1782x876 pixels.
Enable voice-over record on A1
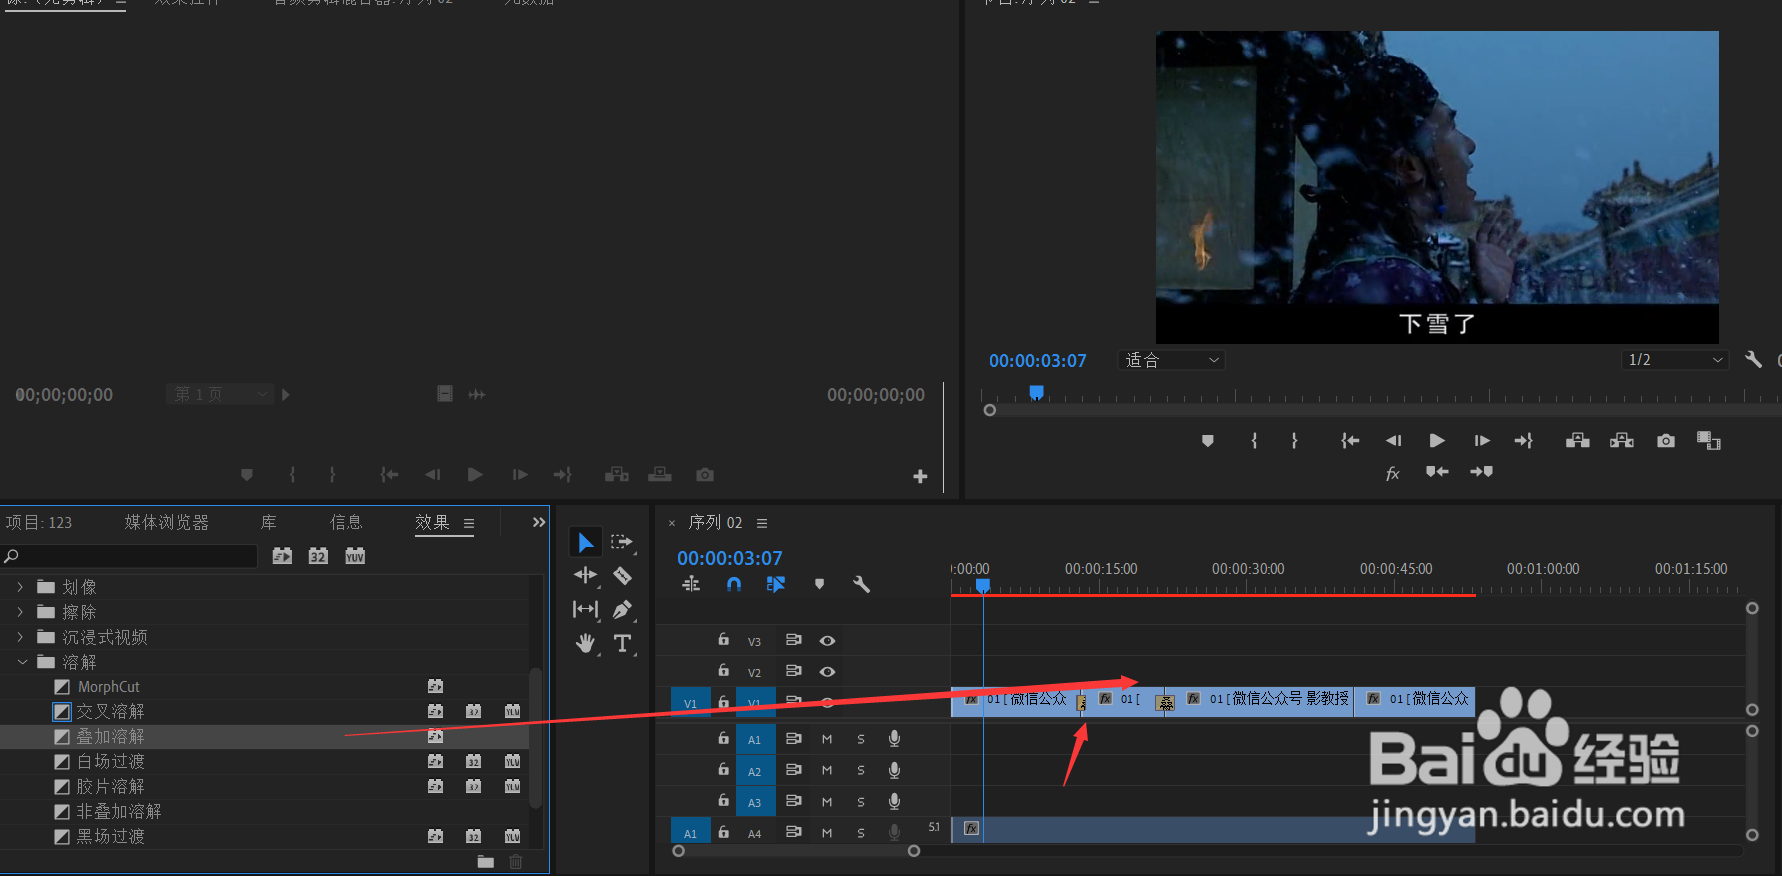pos(894,739)
